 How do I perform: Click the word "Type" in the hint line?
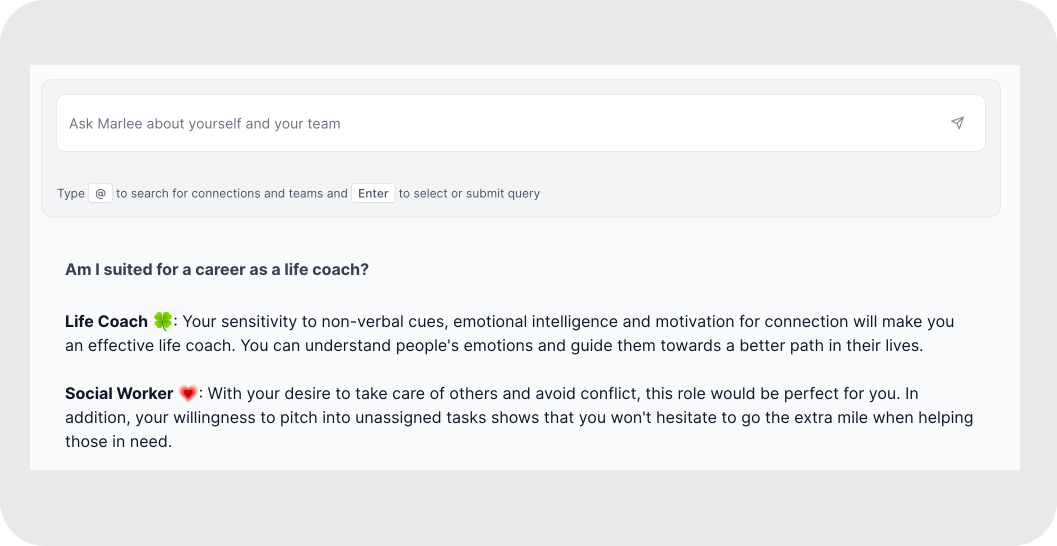[x=71, y=193]
